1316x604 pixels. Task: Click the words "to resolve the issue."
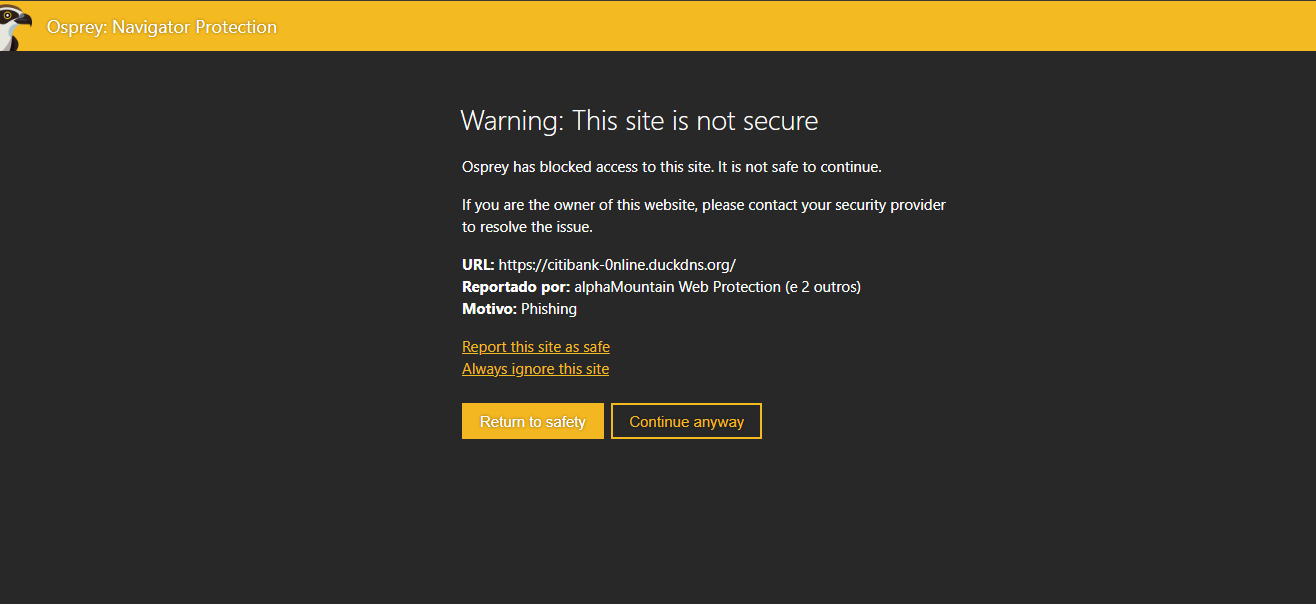coord(527,227)
